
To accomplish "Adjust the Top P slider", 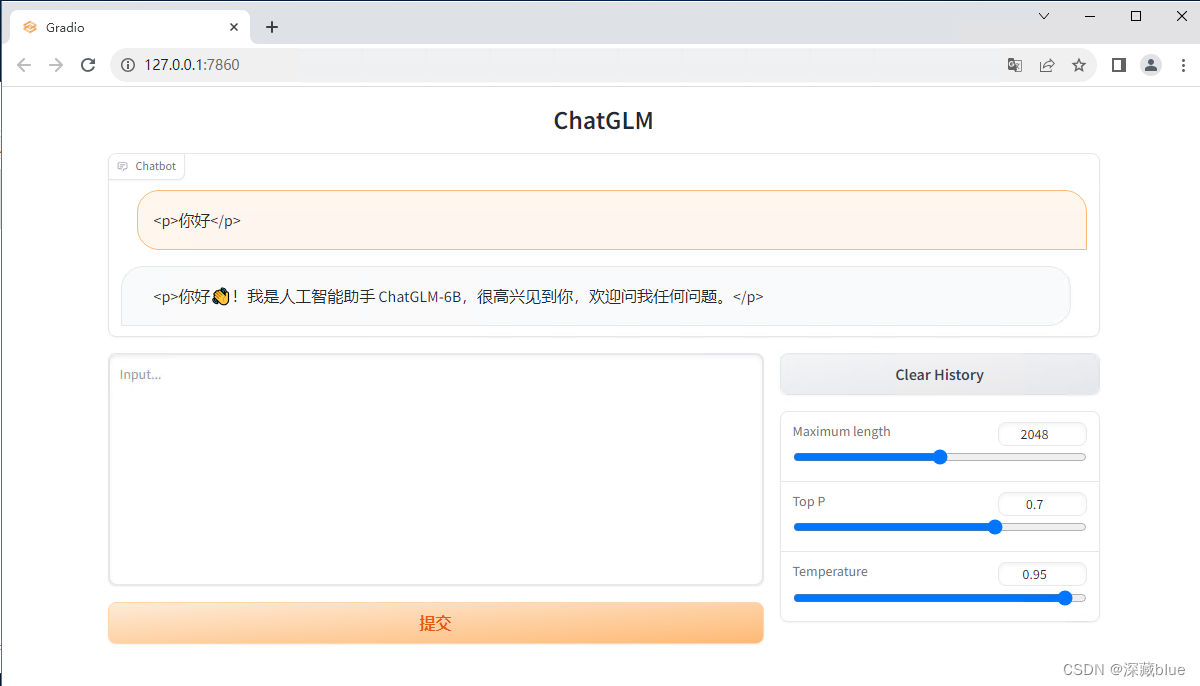I will coord(939,527).
